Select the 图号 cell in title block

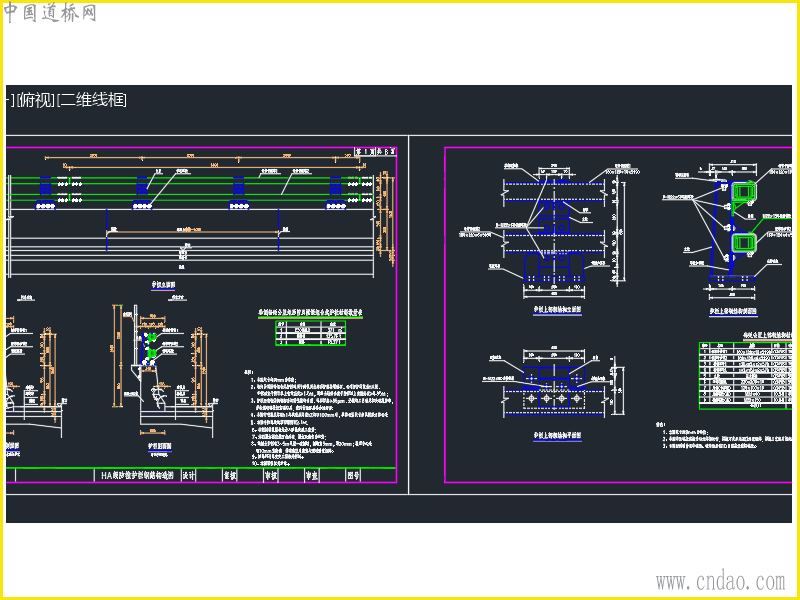[x=353, y=476]
